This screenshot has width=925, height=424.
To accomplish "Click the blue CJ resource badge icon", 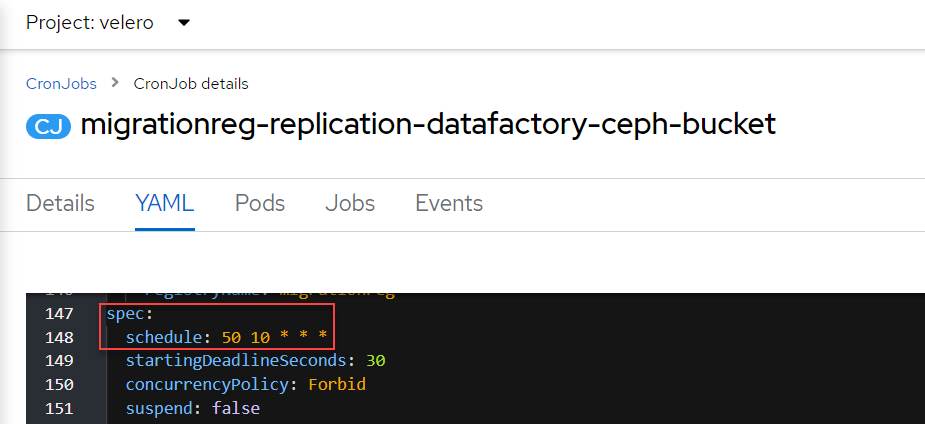I will 49,126.
